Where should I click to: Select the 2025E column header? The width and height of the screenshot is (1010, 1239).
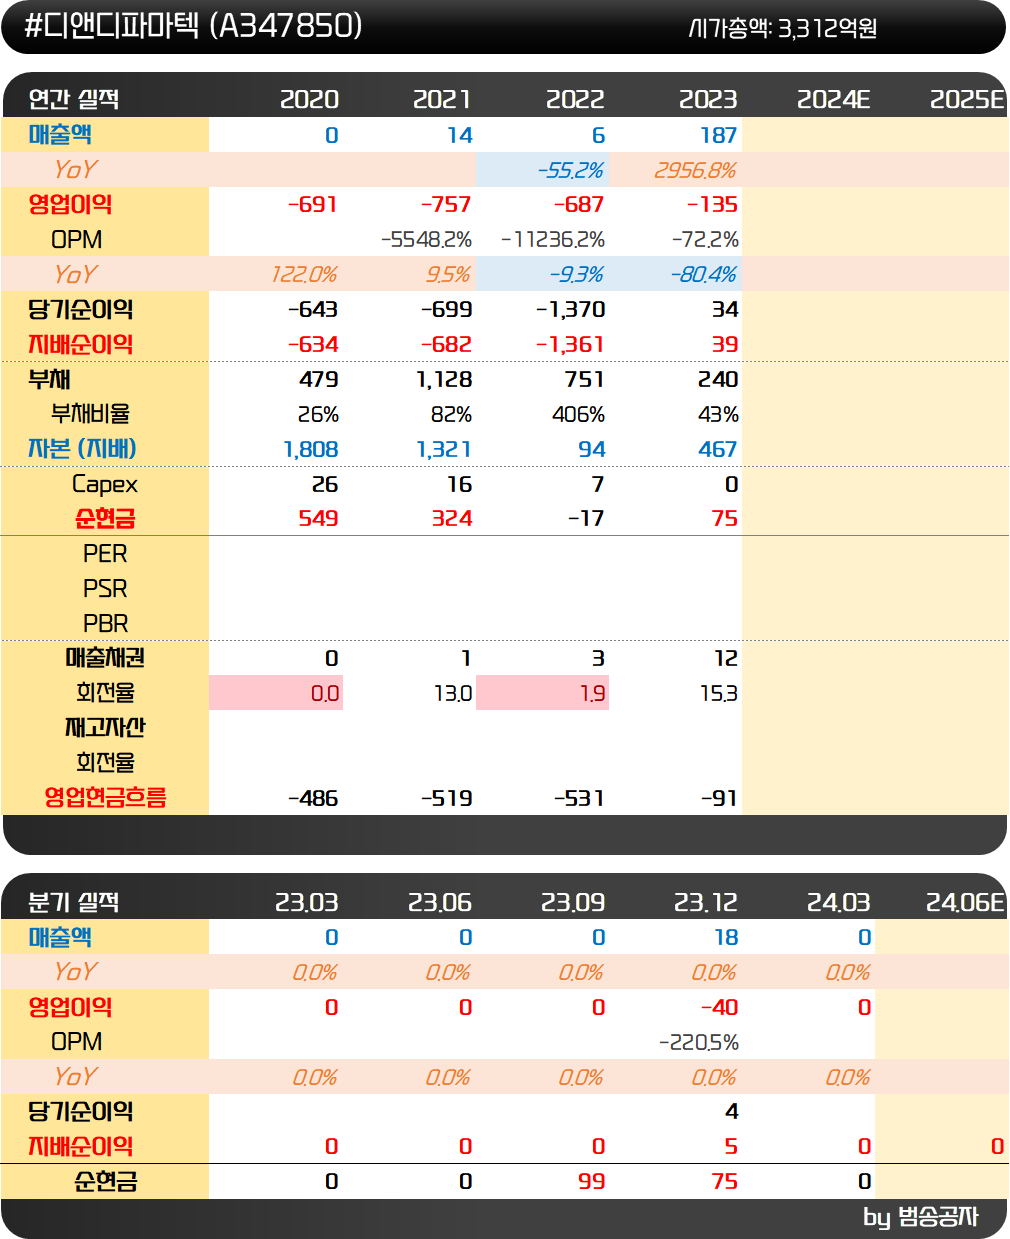967,99
